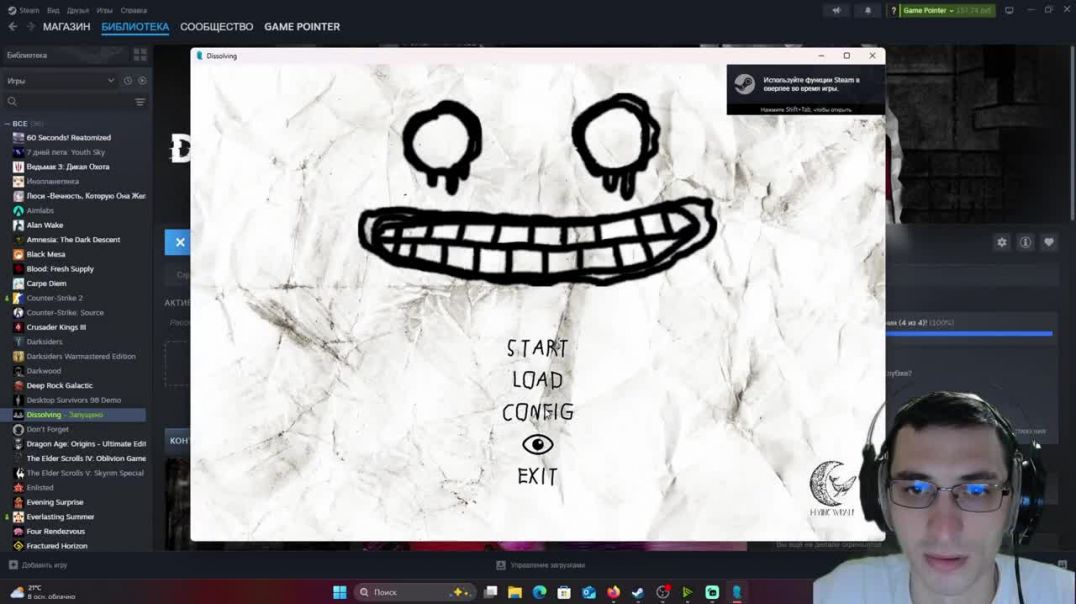
Task: Click the eye icon in game menu
Action: click(x=537, y=444)
